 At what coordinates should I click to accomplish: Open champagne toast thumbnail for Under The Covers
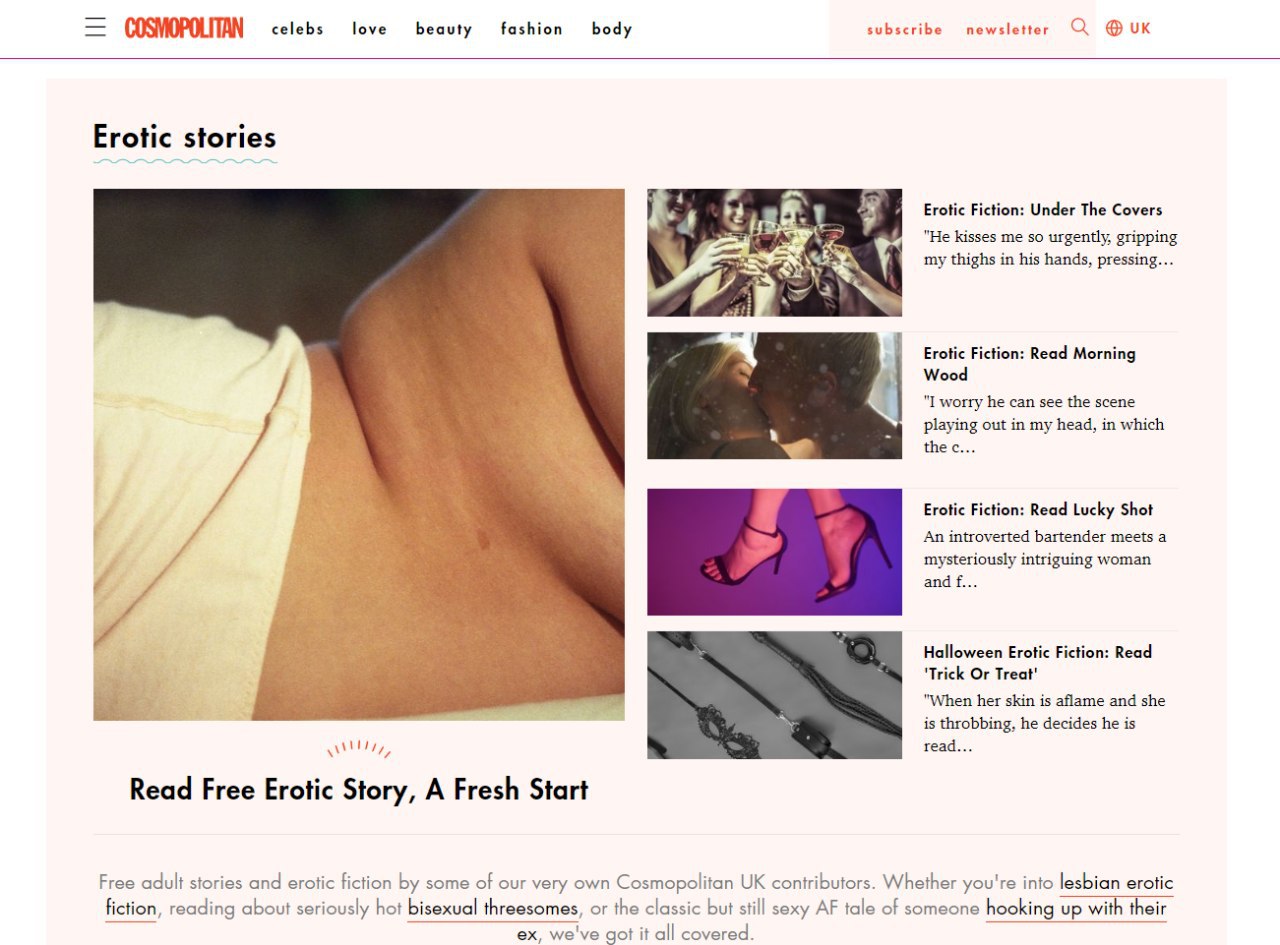pos(774,253)
